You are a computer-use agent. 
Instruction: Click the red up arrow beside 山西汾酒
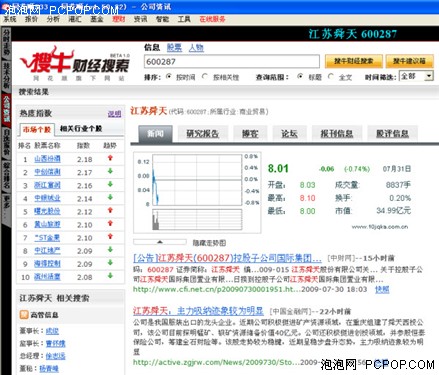(110, 158)
